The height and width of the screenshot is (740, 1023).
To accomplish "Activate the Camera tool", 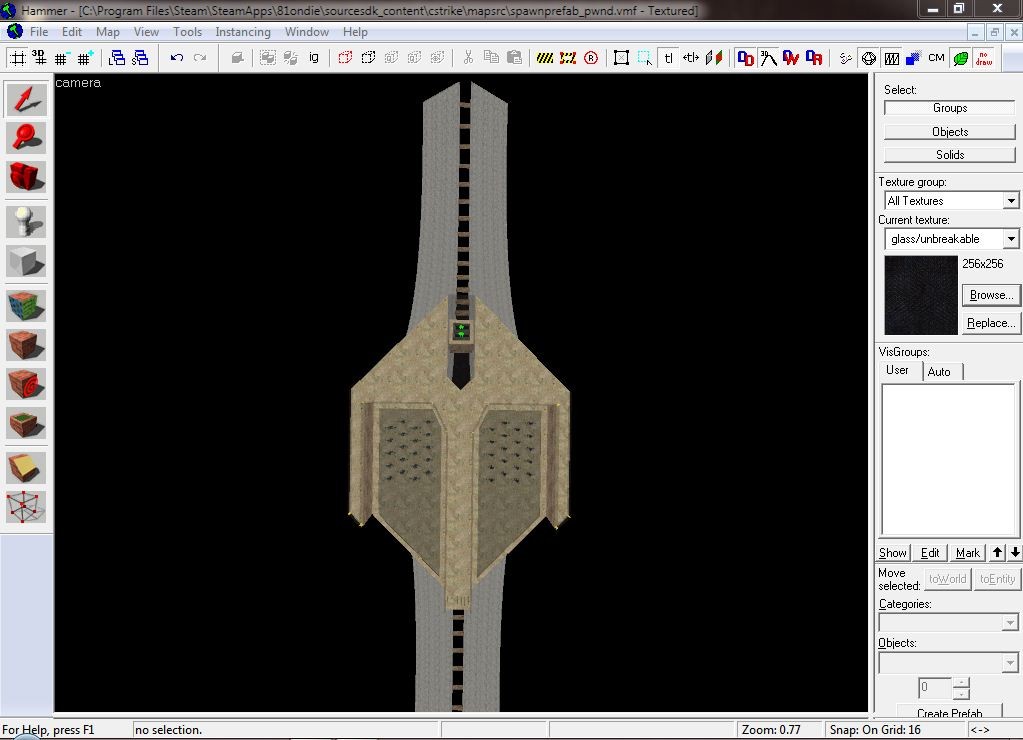I will pos(27,177).
